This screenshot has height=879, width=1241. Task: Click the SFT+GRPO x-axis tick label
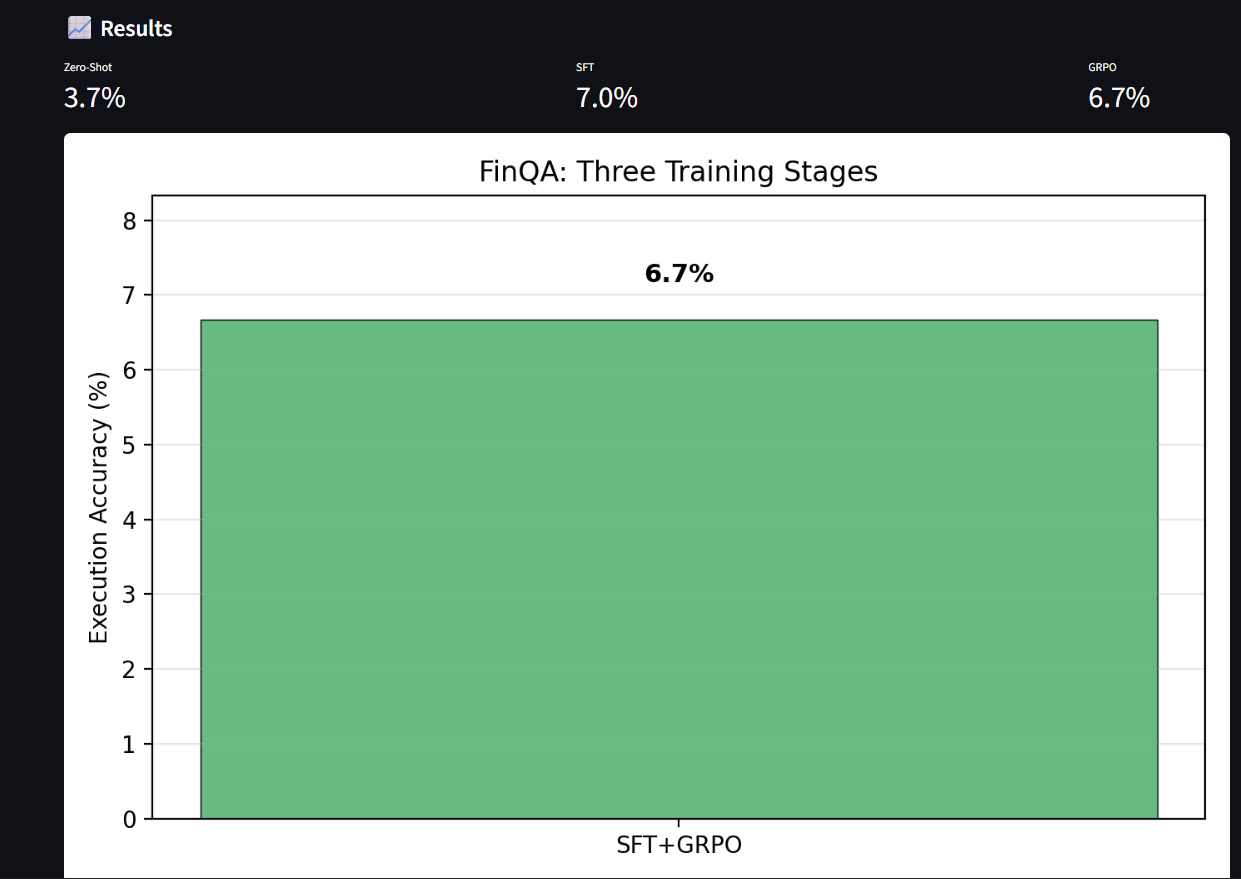pyautogui.click(x=679, y=845)
